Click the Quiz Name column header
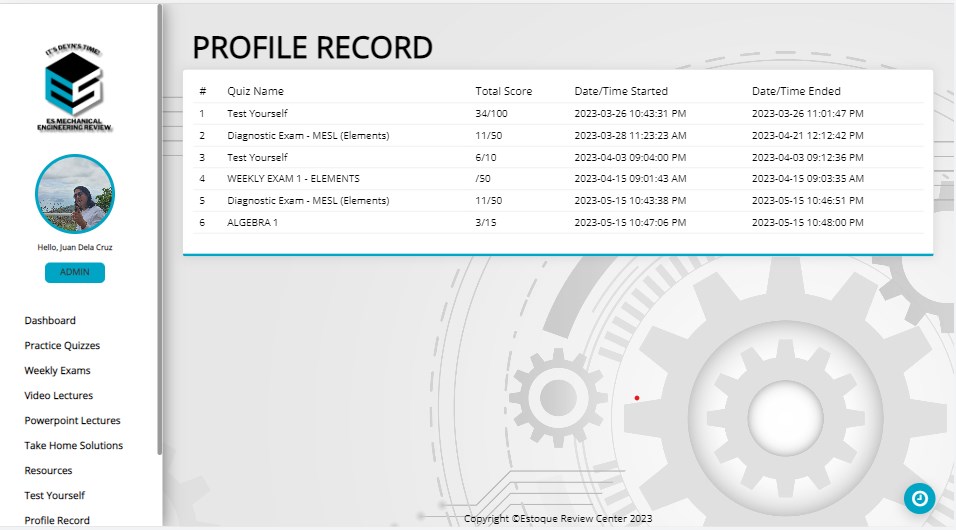Screen dimensions: 956x530 pos(255,91)
